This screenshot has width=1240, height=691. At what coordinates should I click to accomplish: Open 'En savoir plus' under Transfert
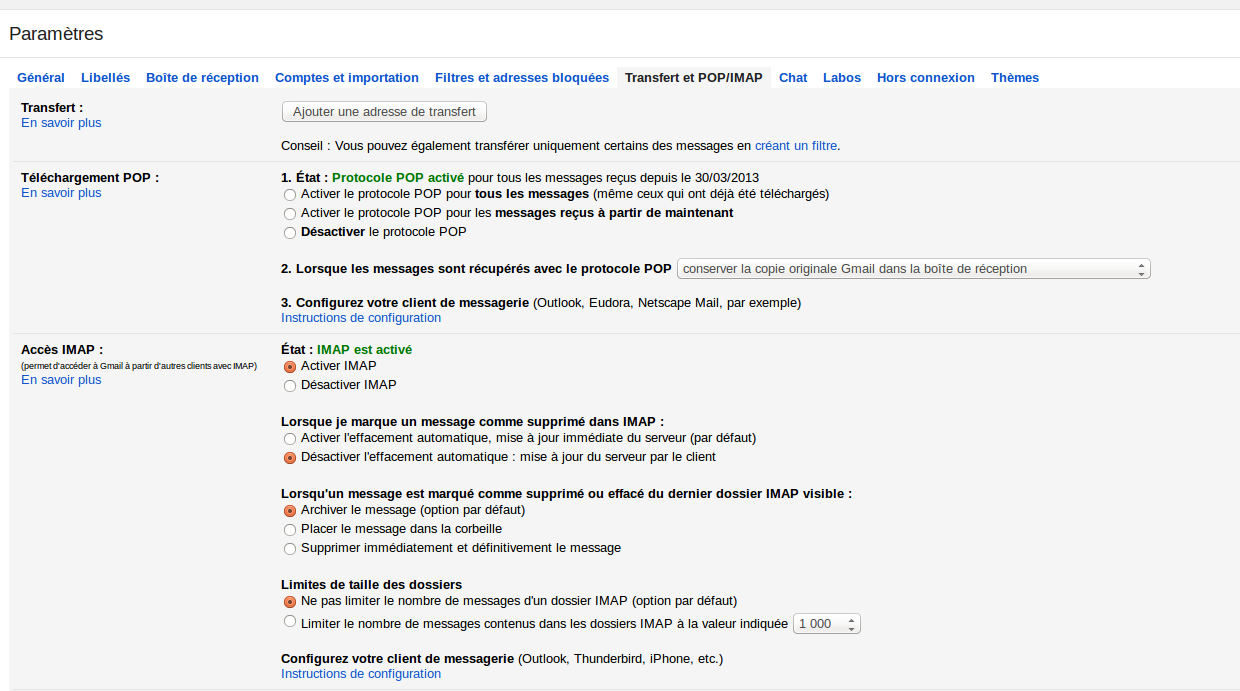tap(61, 123)
